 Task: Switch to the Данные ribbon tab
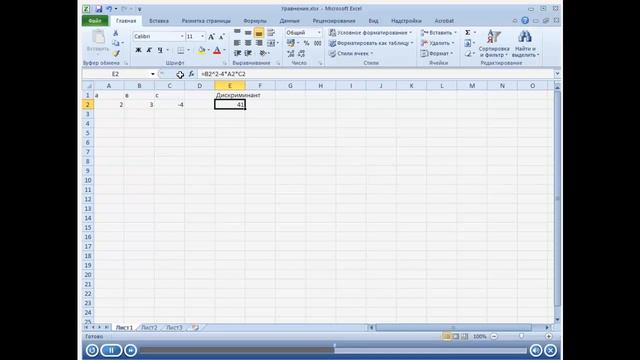point(289,20)
